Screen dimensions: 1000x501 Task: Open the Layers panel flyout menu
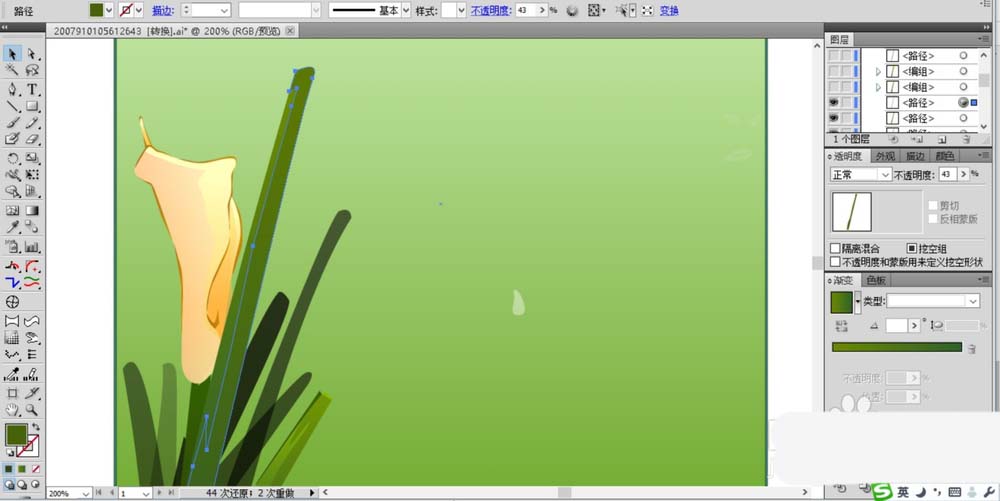pyautogui.click(x=984, y=40)
